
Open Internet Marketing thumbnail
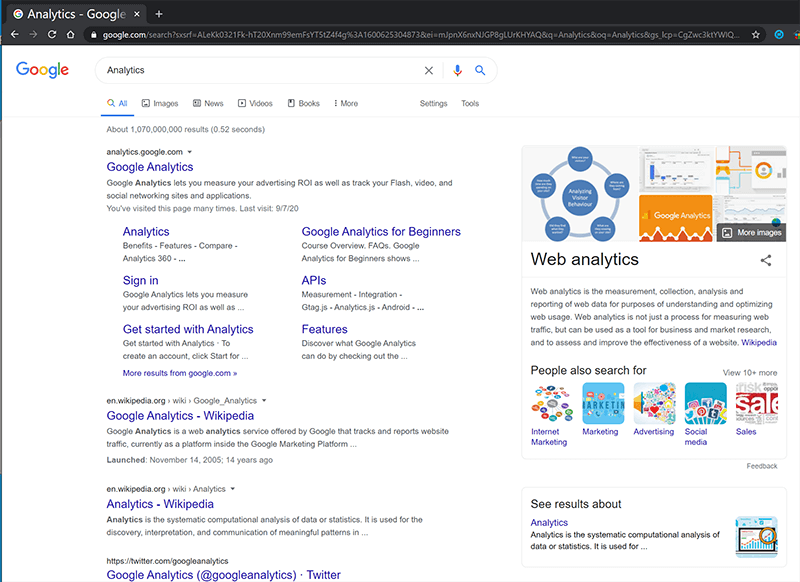(x=552, y=403)
